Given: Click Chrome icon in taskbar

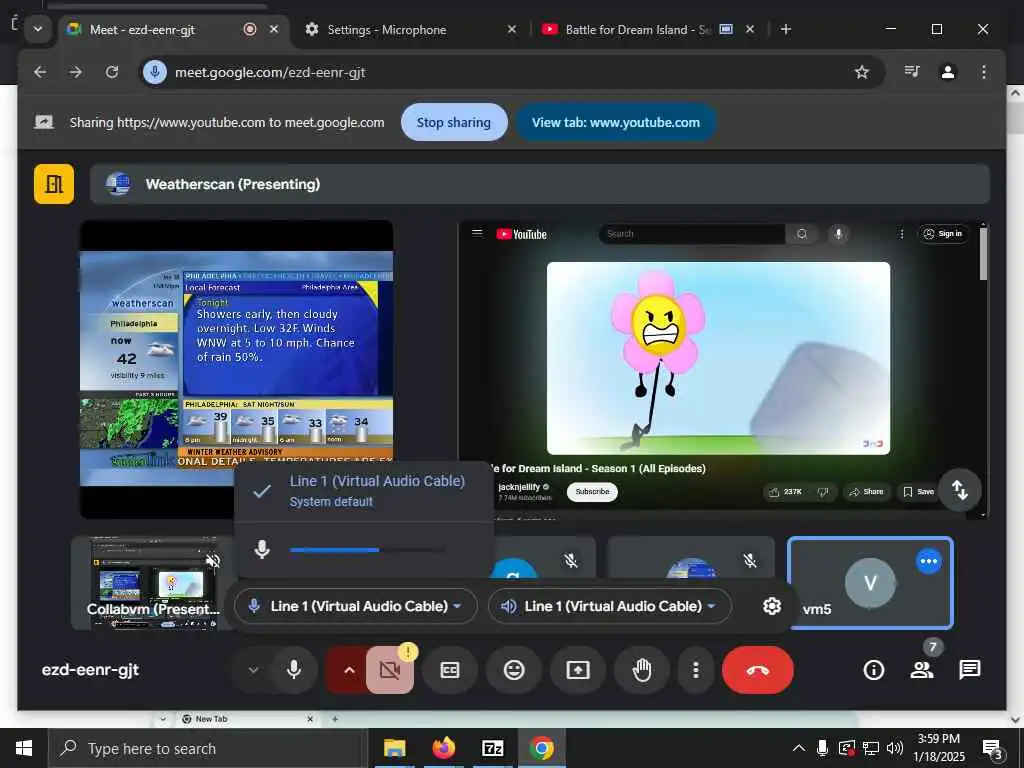Looking at the screenshot, I should [541, 748].
